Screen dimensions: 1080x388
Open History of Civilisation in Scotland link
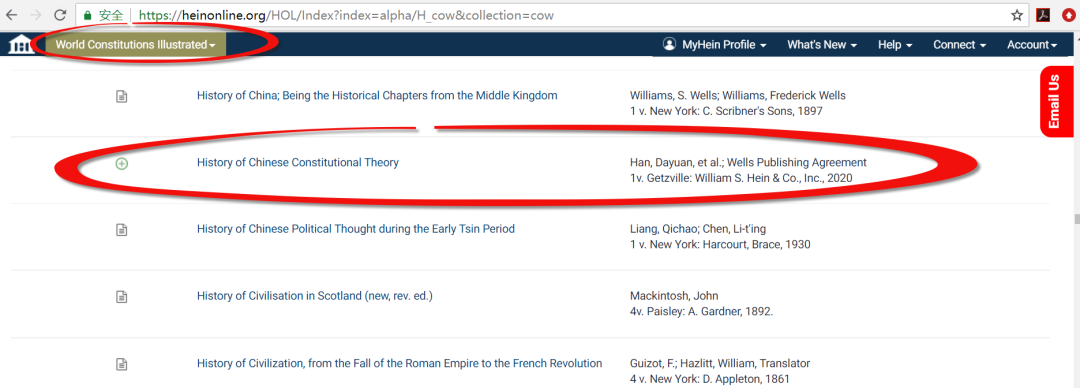(x=315, y=296)
